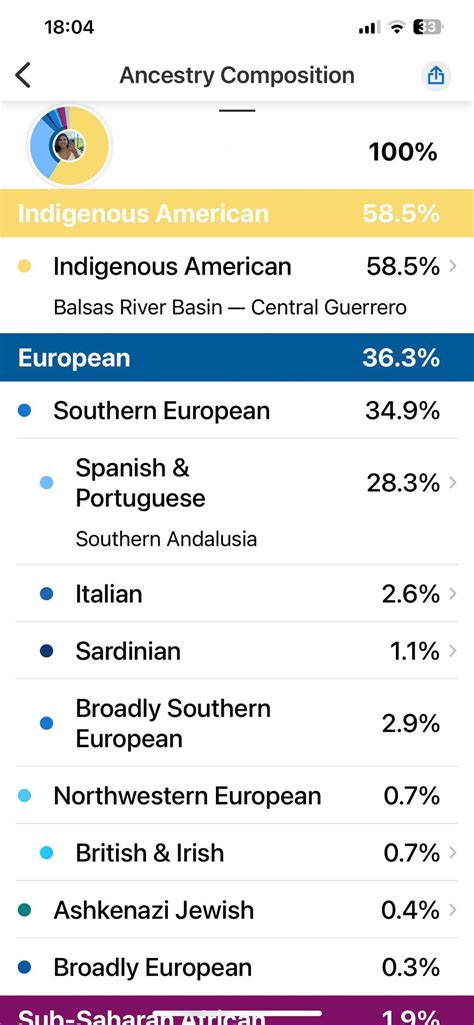
Task: Tap the Wi-Fi status icon
Action: (396, 27)
